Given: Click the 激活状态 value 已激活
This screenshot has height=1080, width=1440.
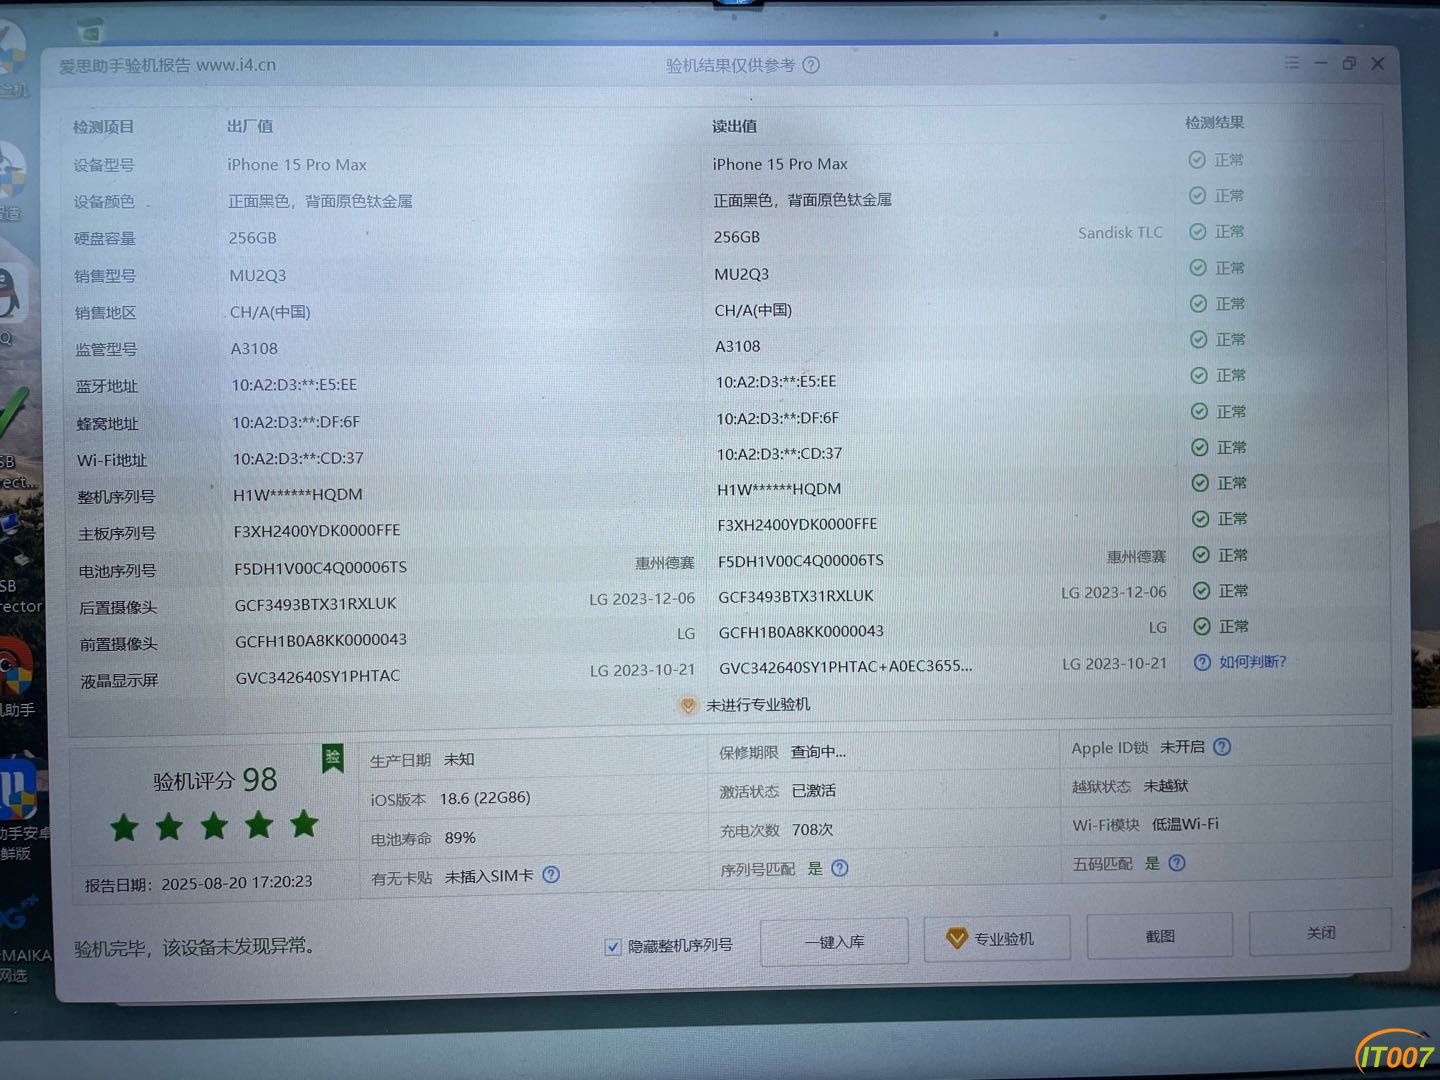Looking at the screenshot, I should tap(813, 791).
